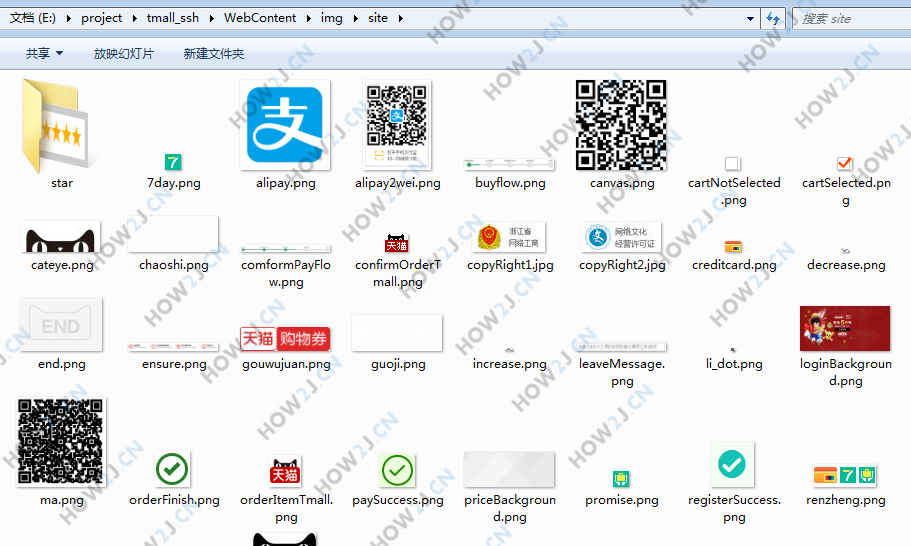This screenshot has width=911, height=546.
Task: Focus the 搜索 site search box
Action: [852, 19]
